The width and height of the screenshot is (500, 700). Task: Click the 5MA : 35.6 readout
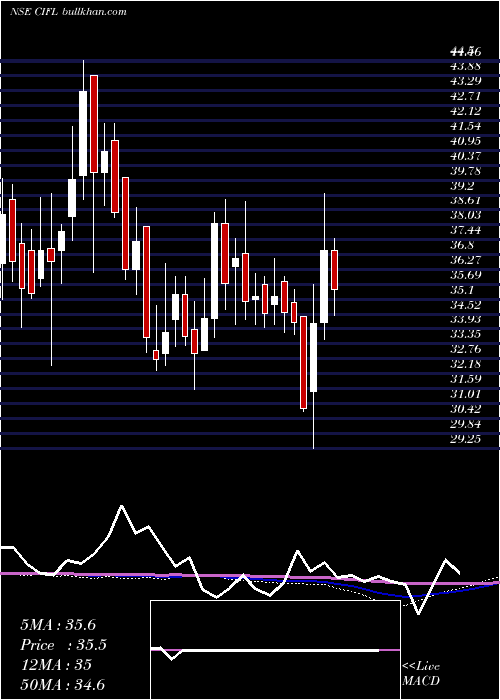pyautogui.click(x=58, y=625)
